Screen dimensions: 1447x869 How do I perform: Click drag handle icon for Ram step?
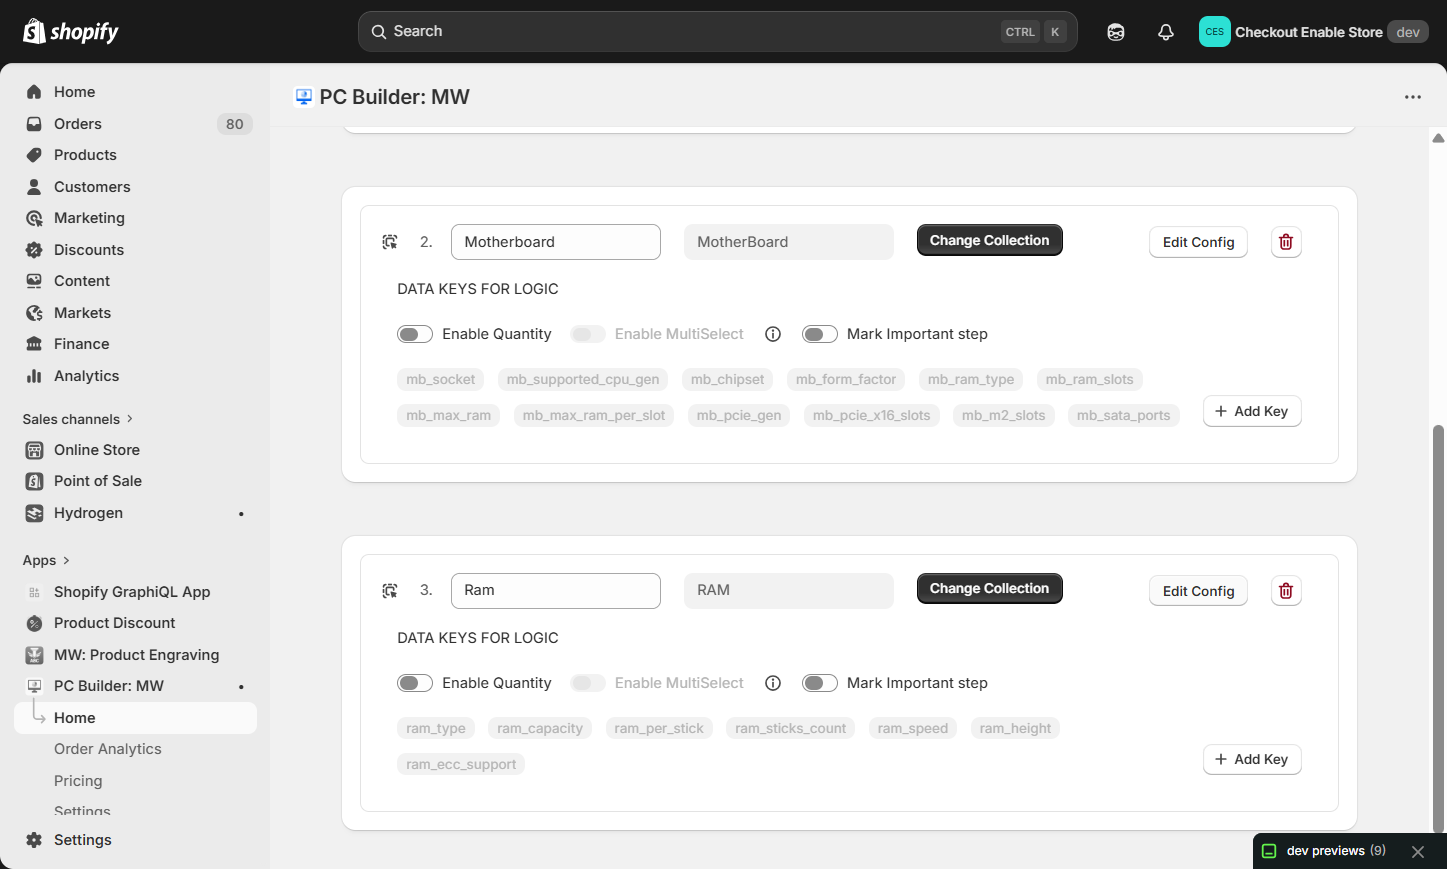pos(390,591)
